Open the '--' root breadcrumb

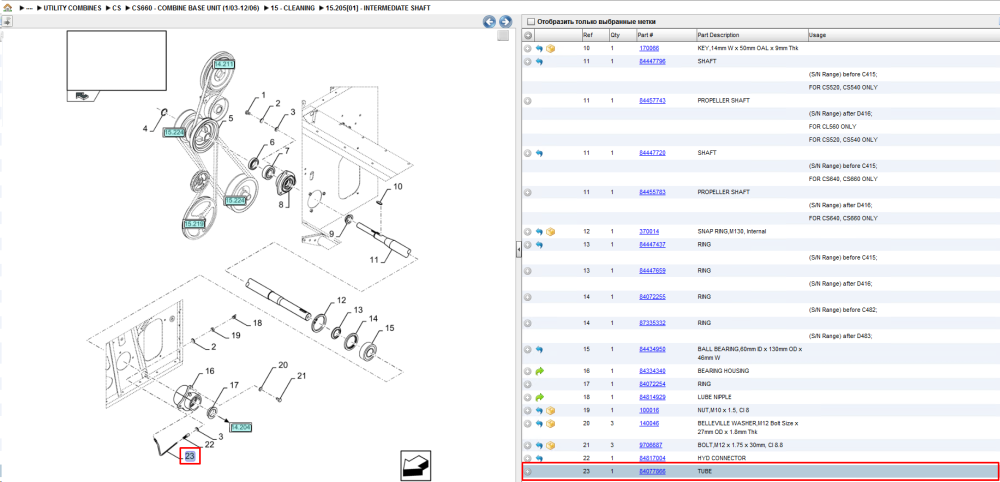pos(29,8)
